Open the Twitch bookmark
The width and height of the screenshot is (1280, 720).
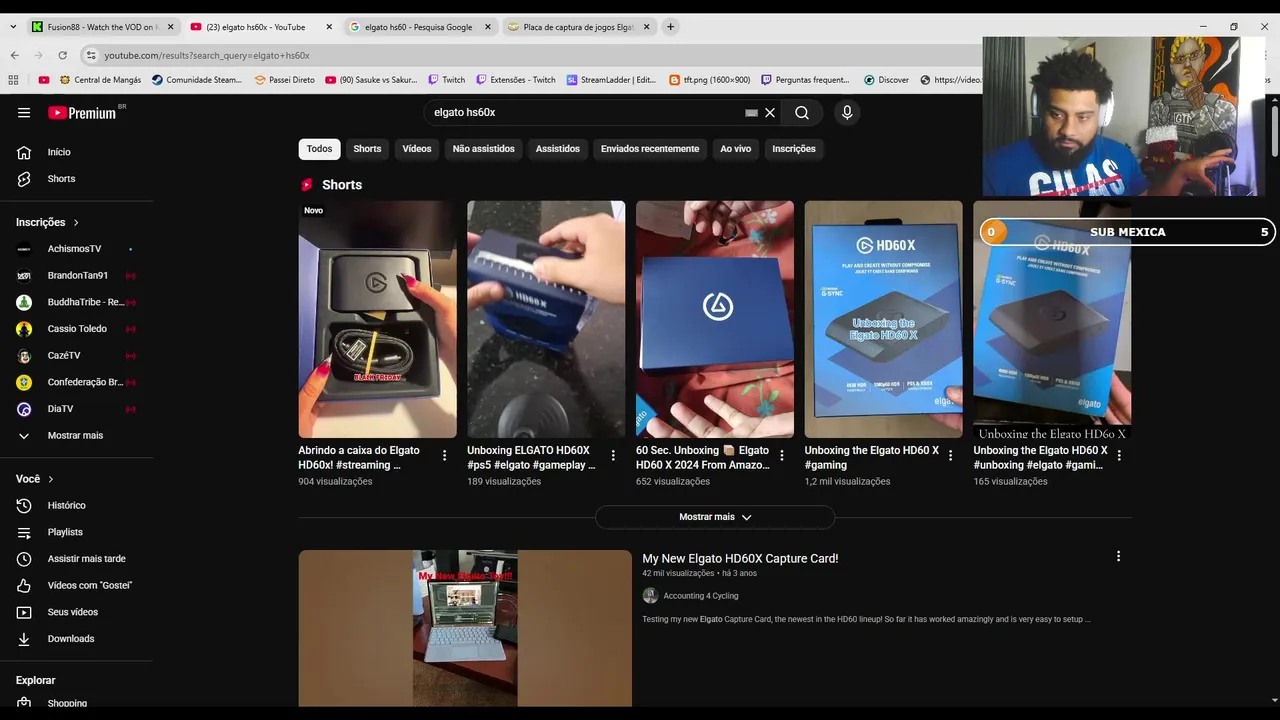point(447,80)
